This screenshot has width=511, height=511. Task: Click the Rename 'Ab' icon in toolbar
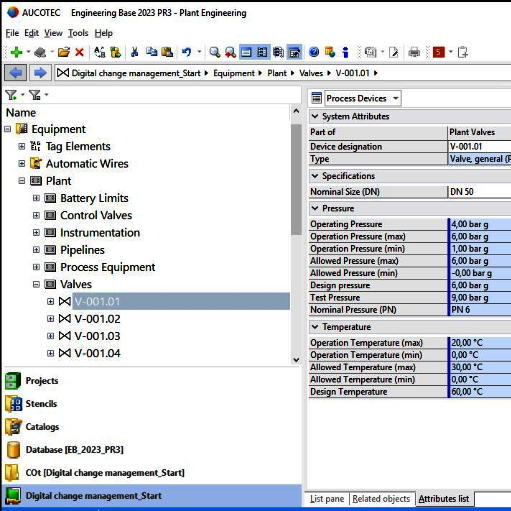coord(99,52)
